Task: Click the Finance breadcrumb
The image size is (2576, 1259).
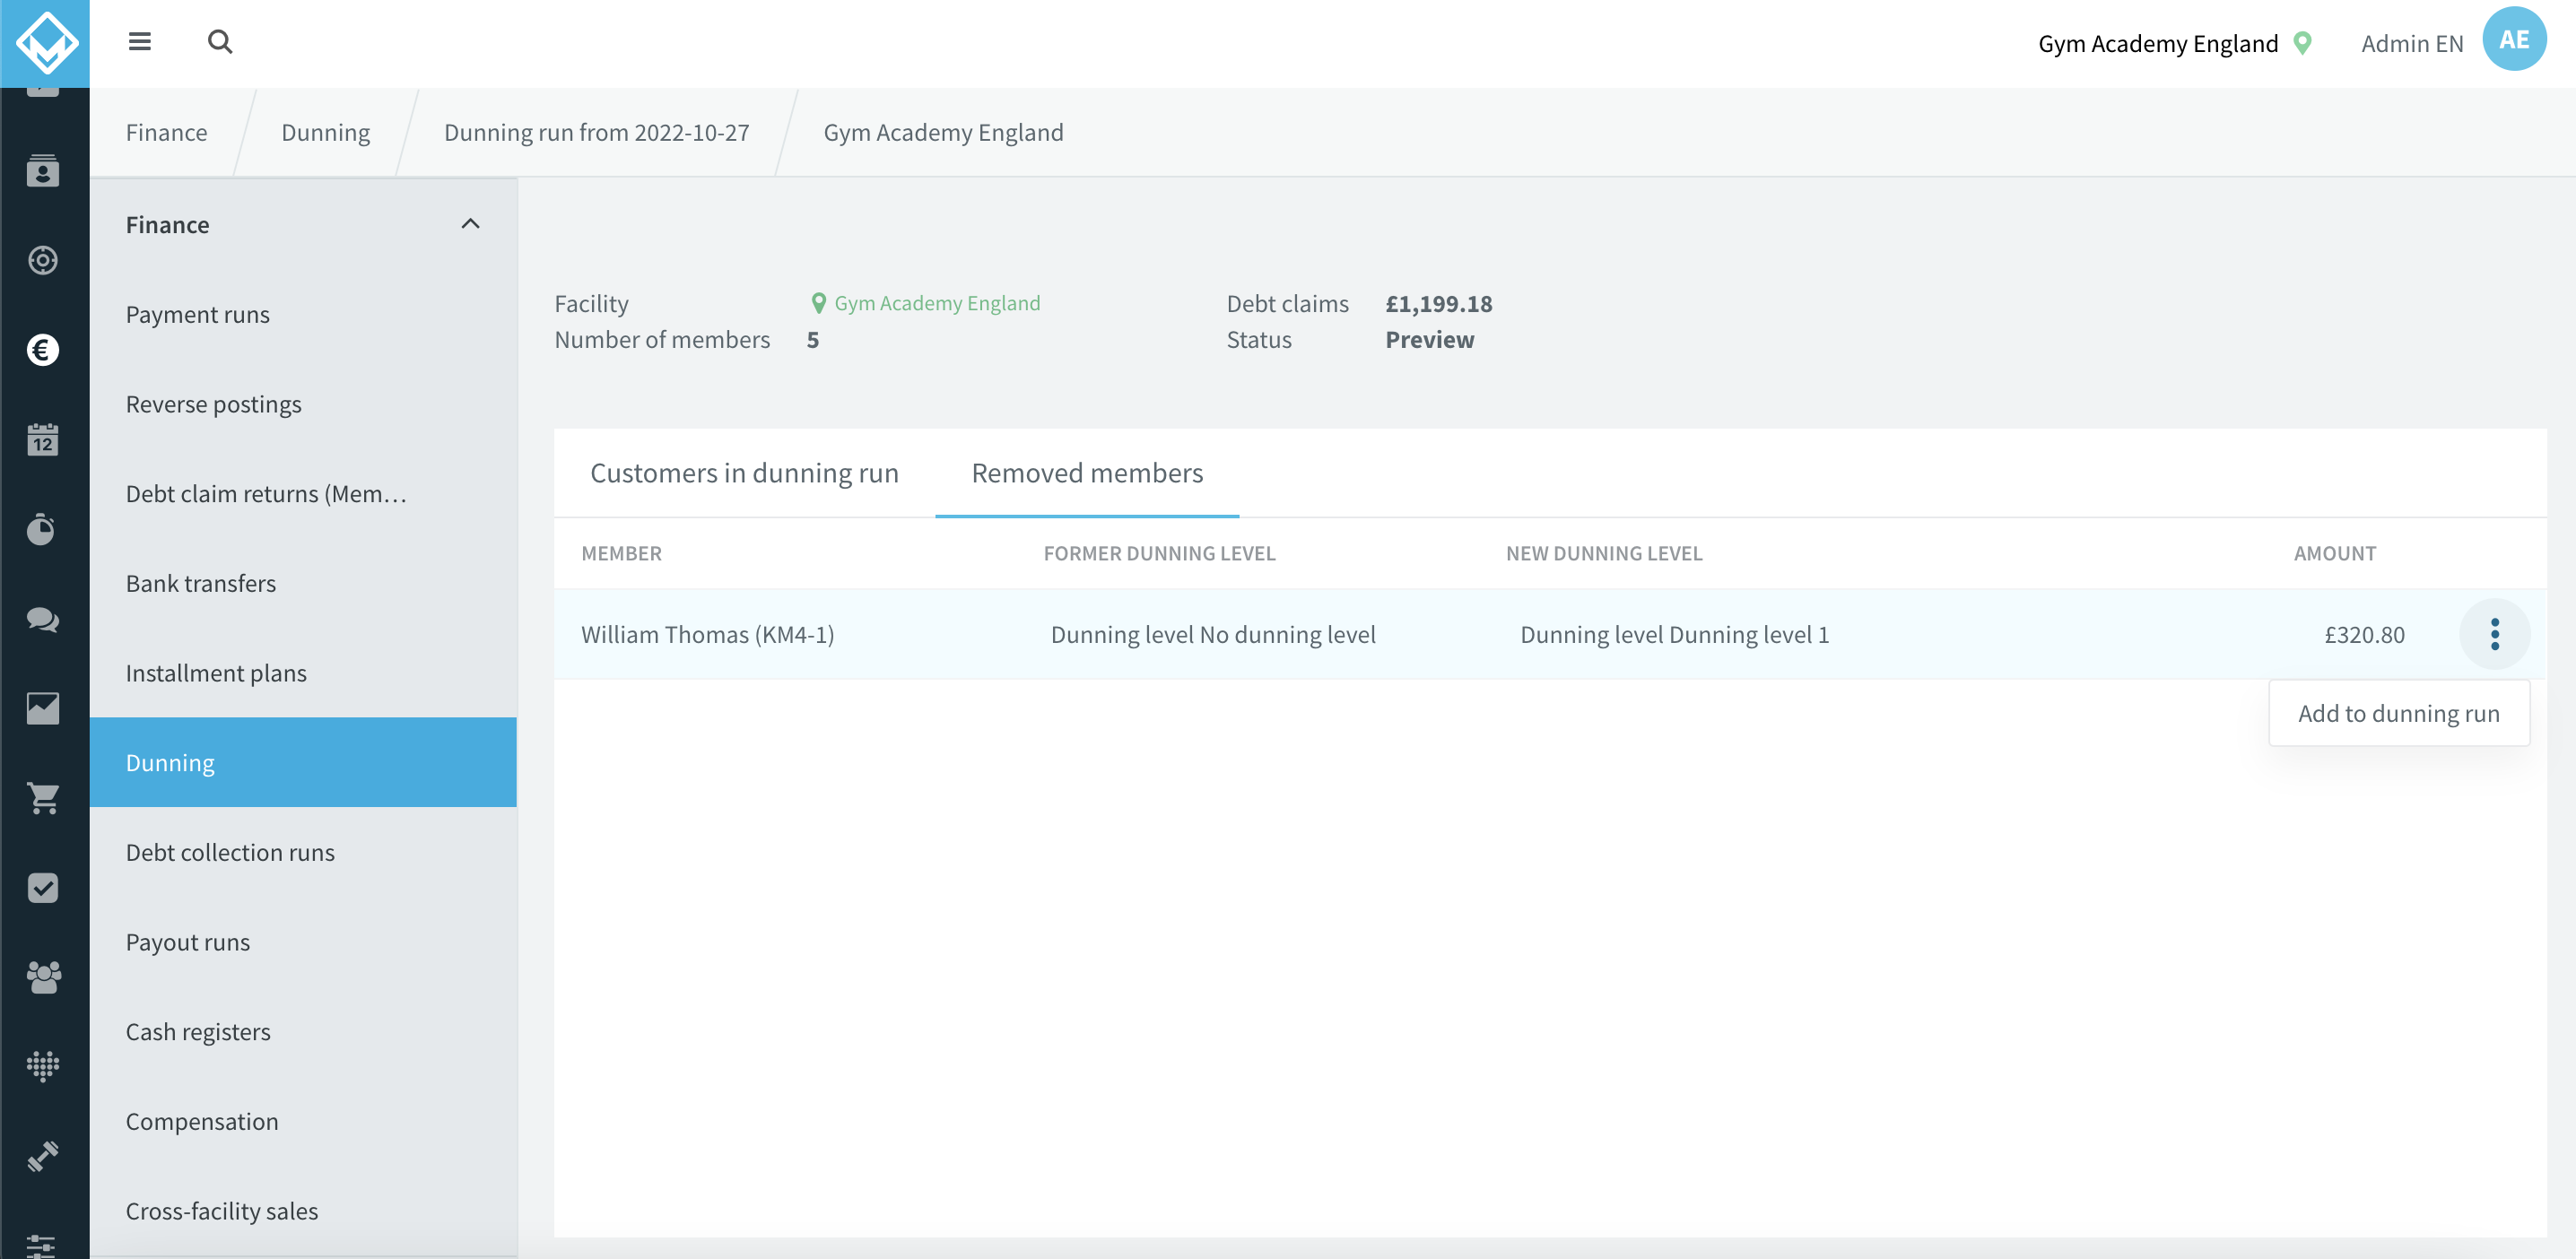Action: pyautogui.click(x=166, y=132)
